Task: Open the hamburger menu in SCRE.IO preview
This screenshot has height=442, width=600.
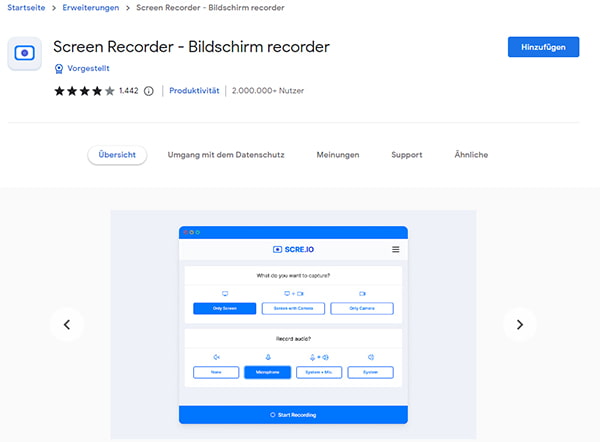Action: [x=396, y=250]
